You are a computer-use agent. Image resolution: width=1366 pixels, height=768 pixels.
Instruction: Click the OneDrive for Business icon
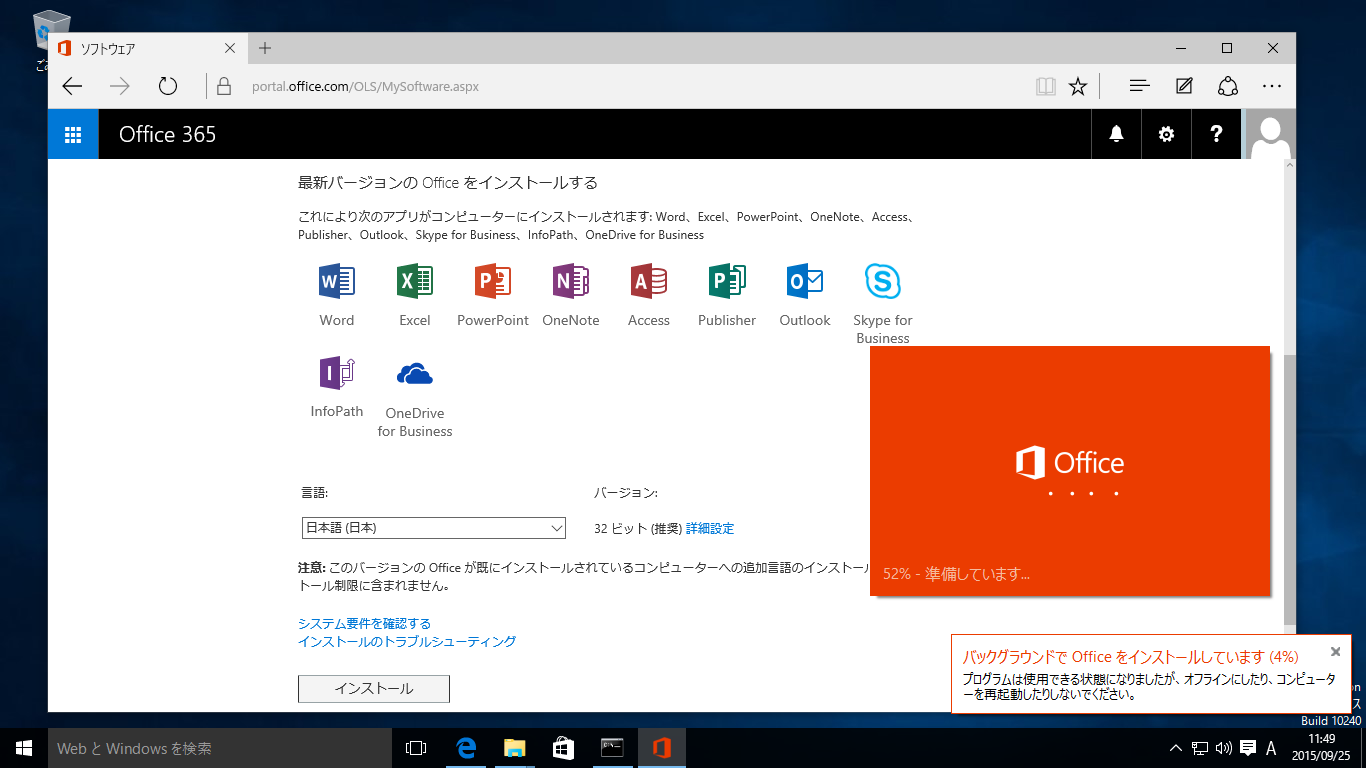(415, 374)
